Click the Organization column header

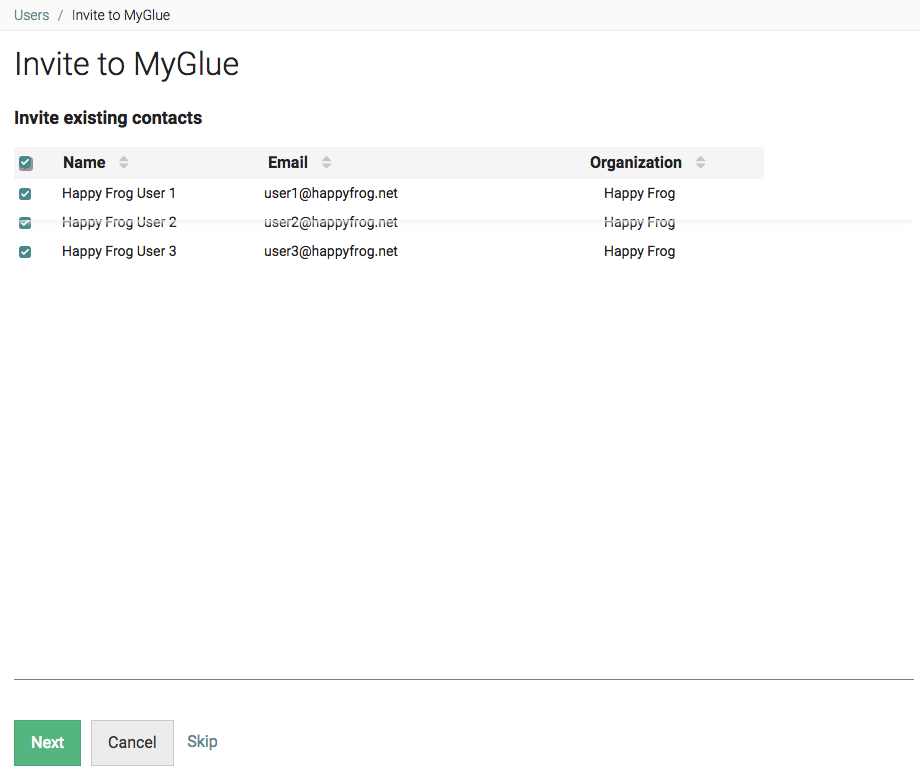point(635,163)
